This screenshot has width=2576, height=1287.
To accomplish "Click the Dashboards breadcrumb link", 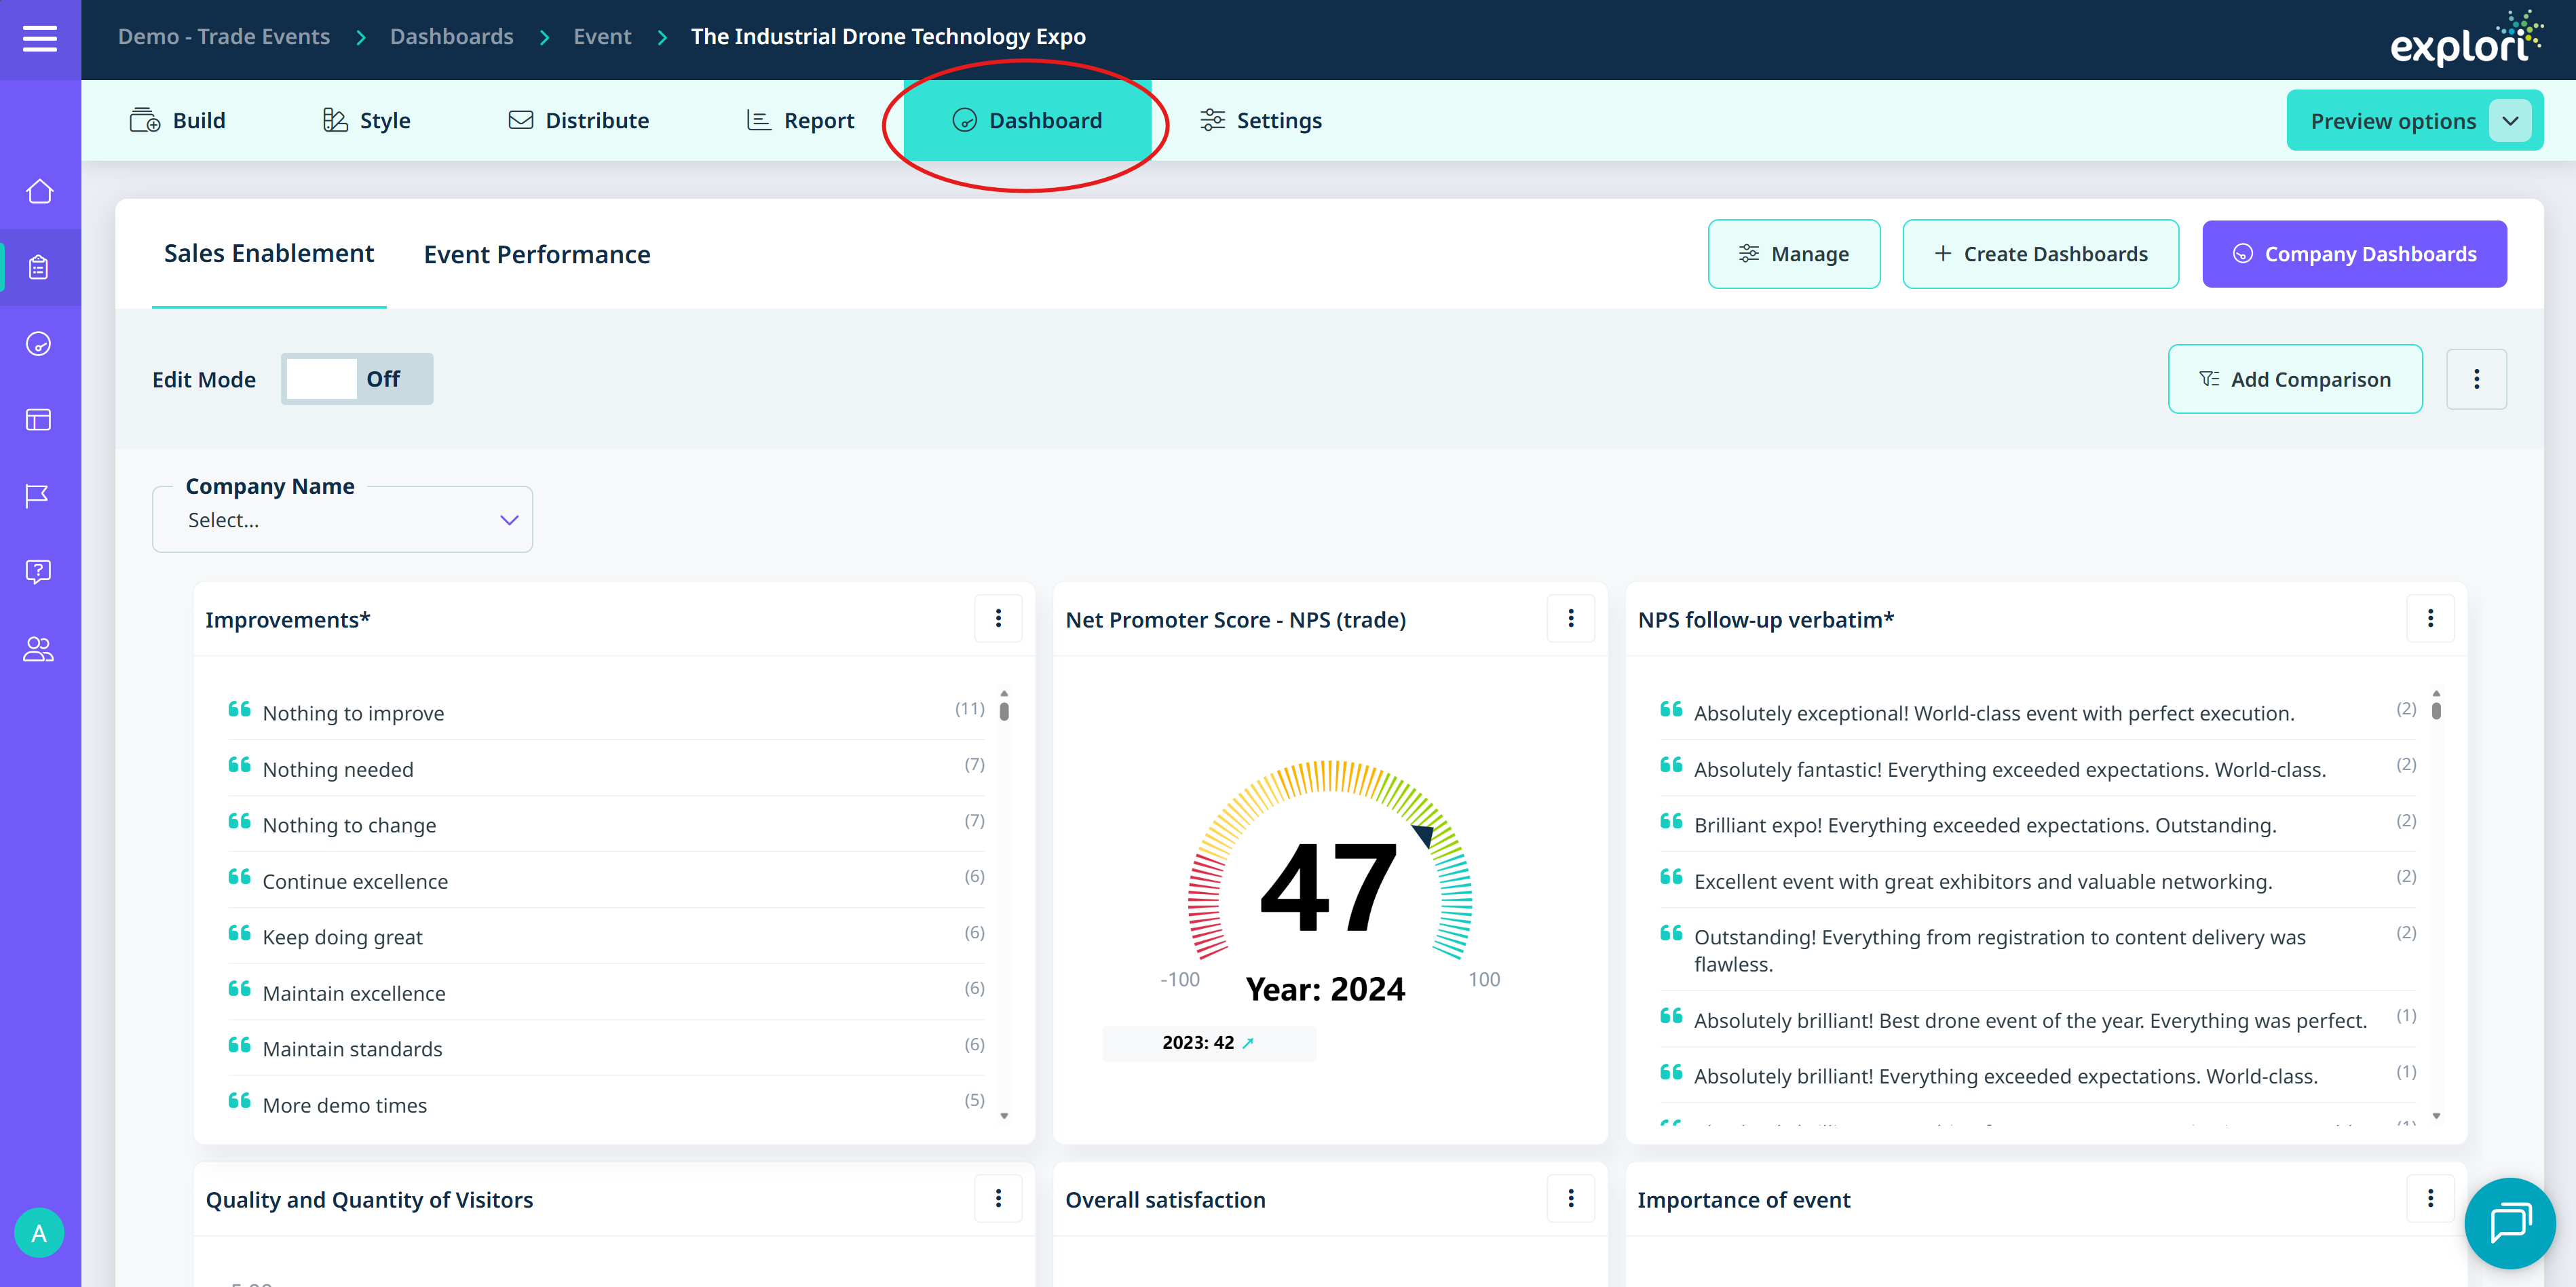I will click(451, 37).
